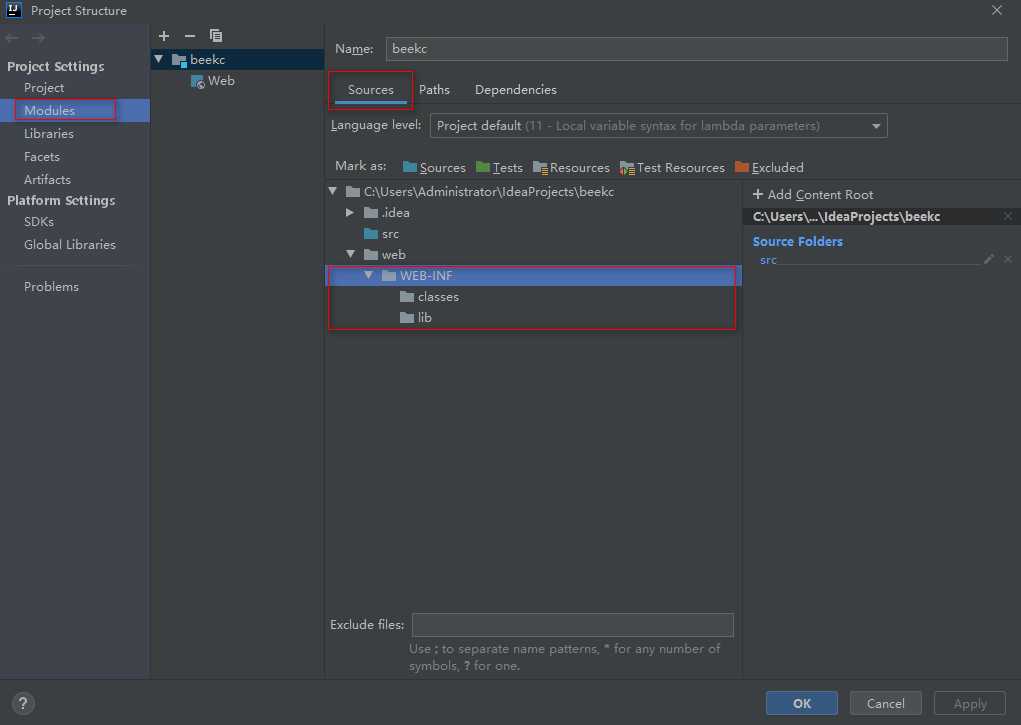Click the src link under Source Folders
The image size is (1021, 725).
tap(768, 260)
